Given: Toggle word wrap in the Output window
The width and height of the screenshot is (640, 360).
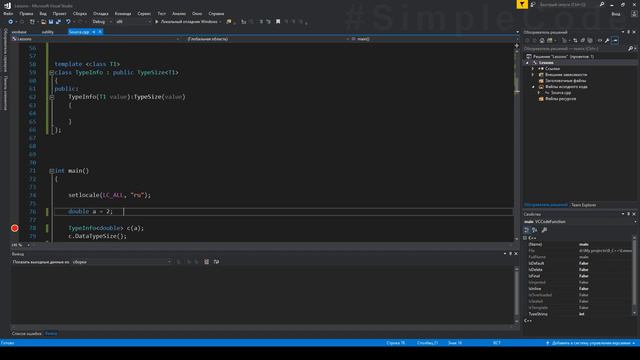Looking at the screenshot, I should 216,262.
